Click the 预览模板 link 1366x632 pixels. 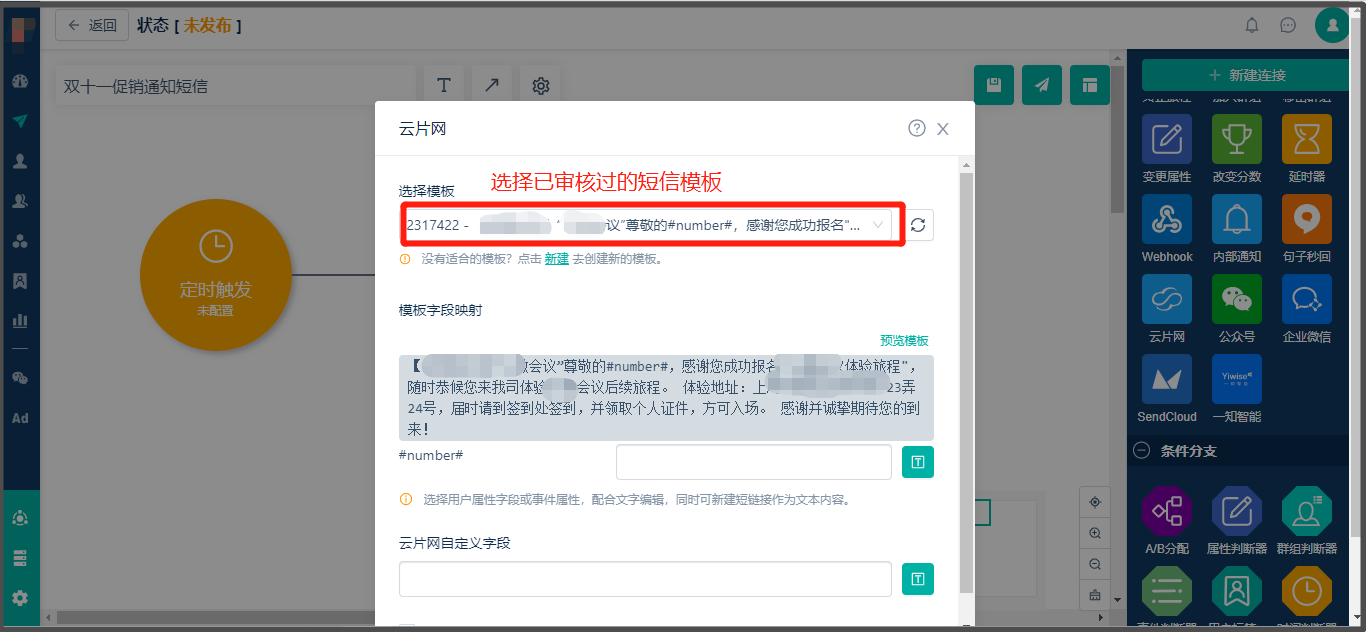[x=904, y=341]
